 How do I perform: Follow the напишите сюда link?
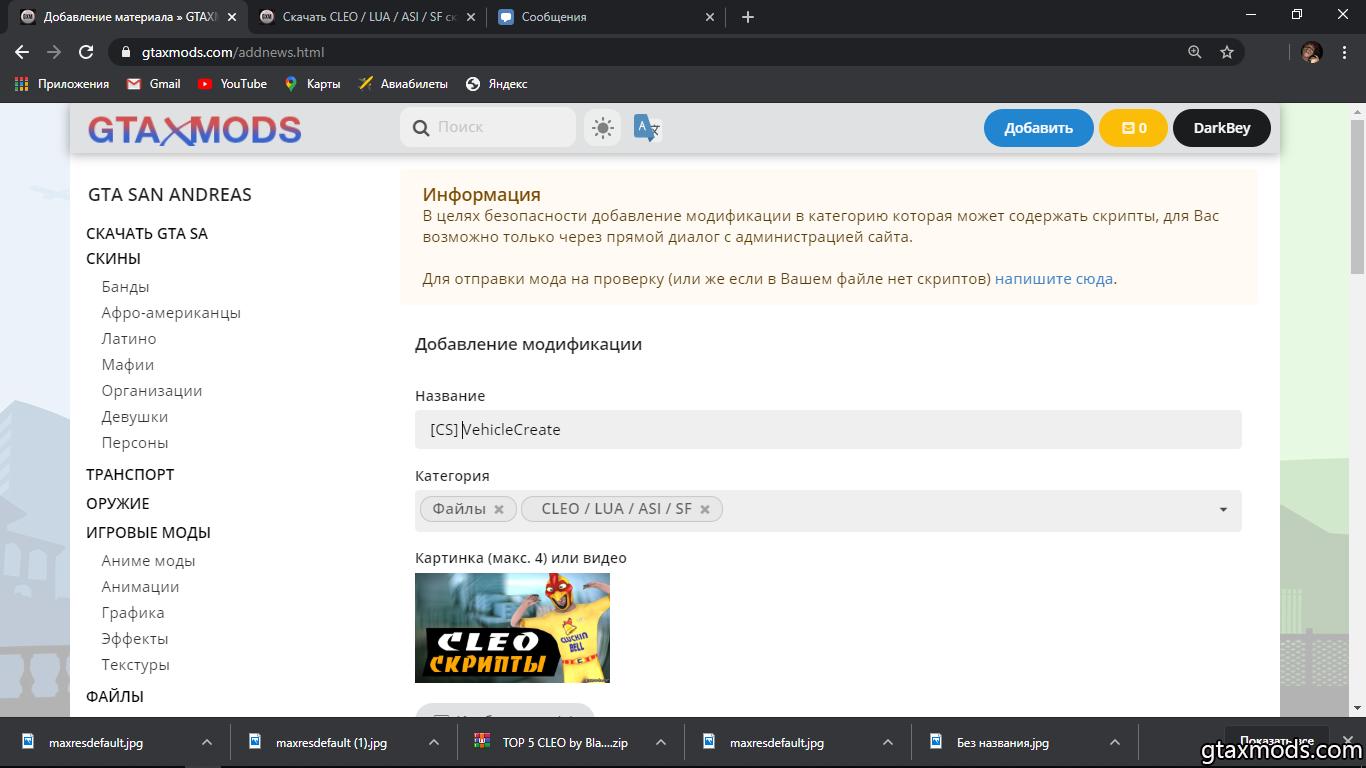(1053, 279)
